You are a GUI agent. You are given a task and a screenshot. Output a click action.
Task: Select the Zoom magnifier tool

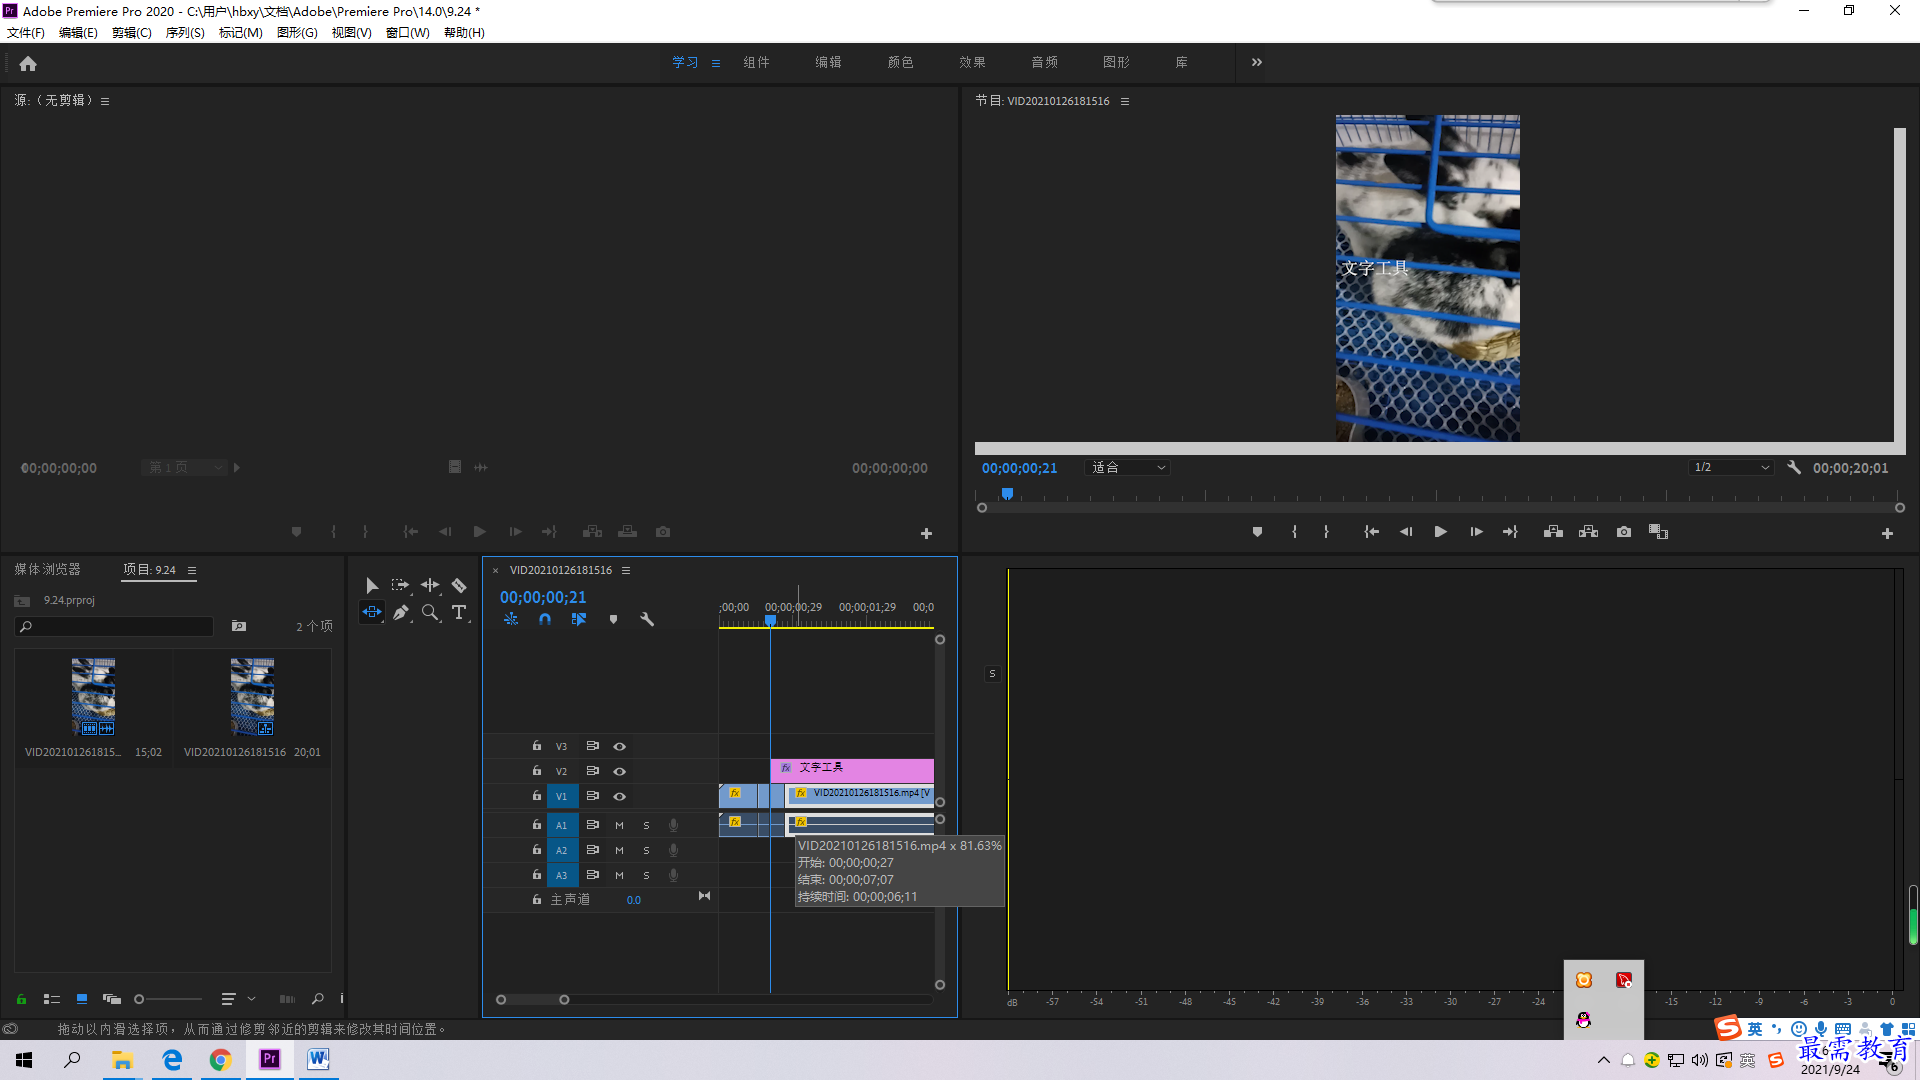[430, 612]
